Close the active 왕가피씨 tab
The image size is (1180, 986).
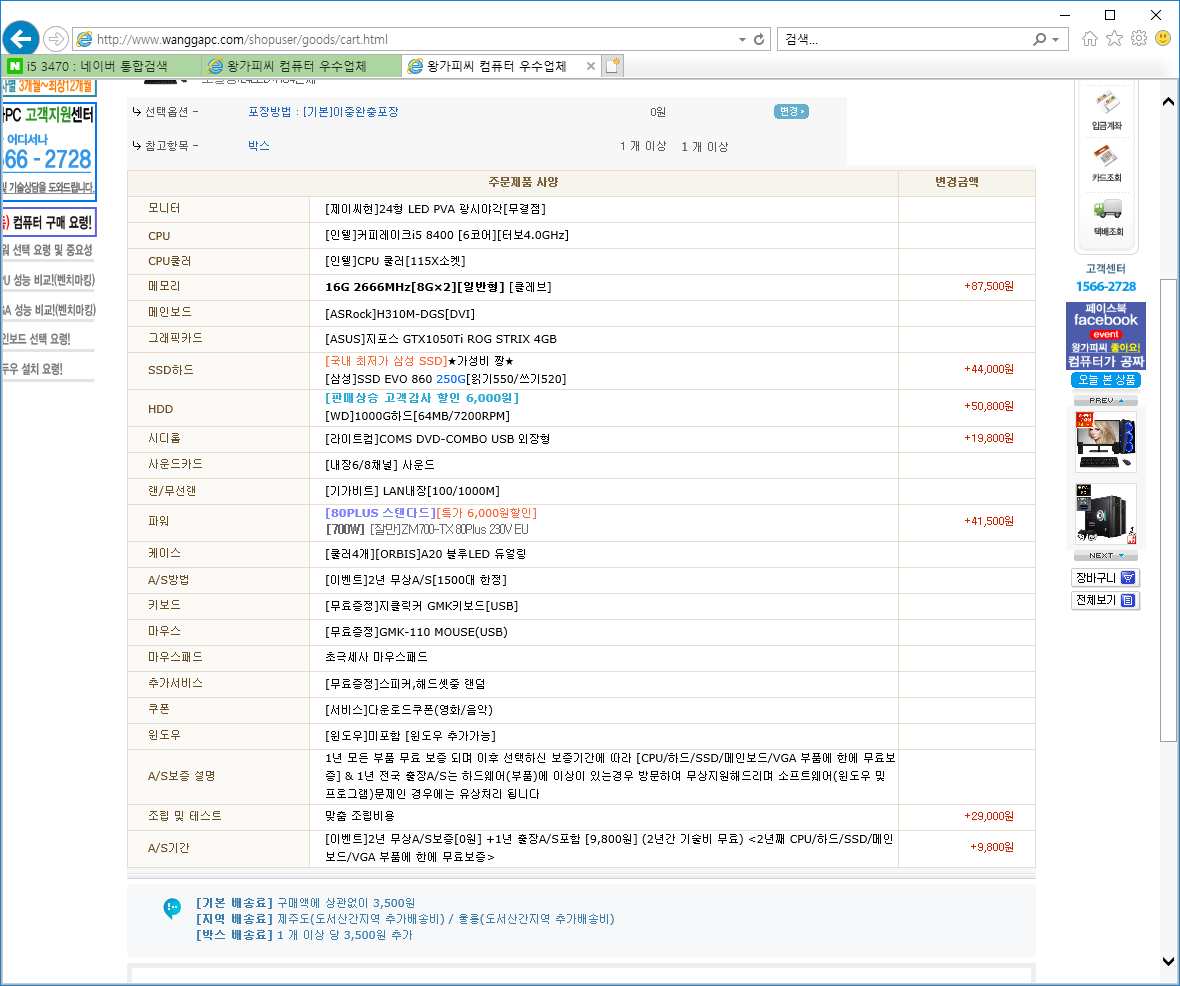[591, 66]
